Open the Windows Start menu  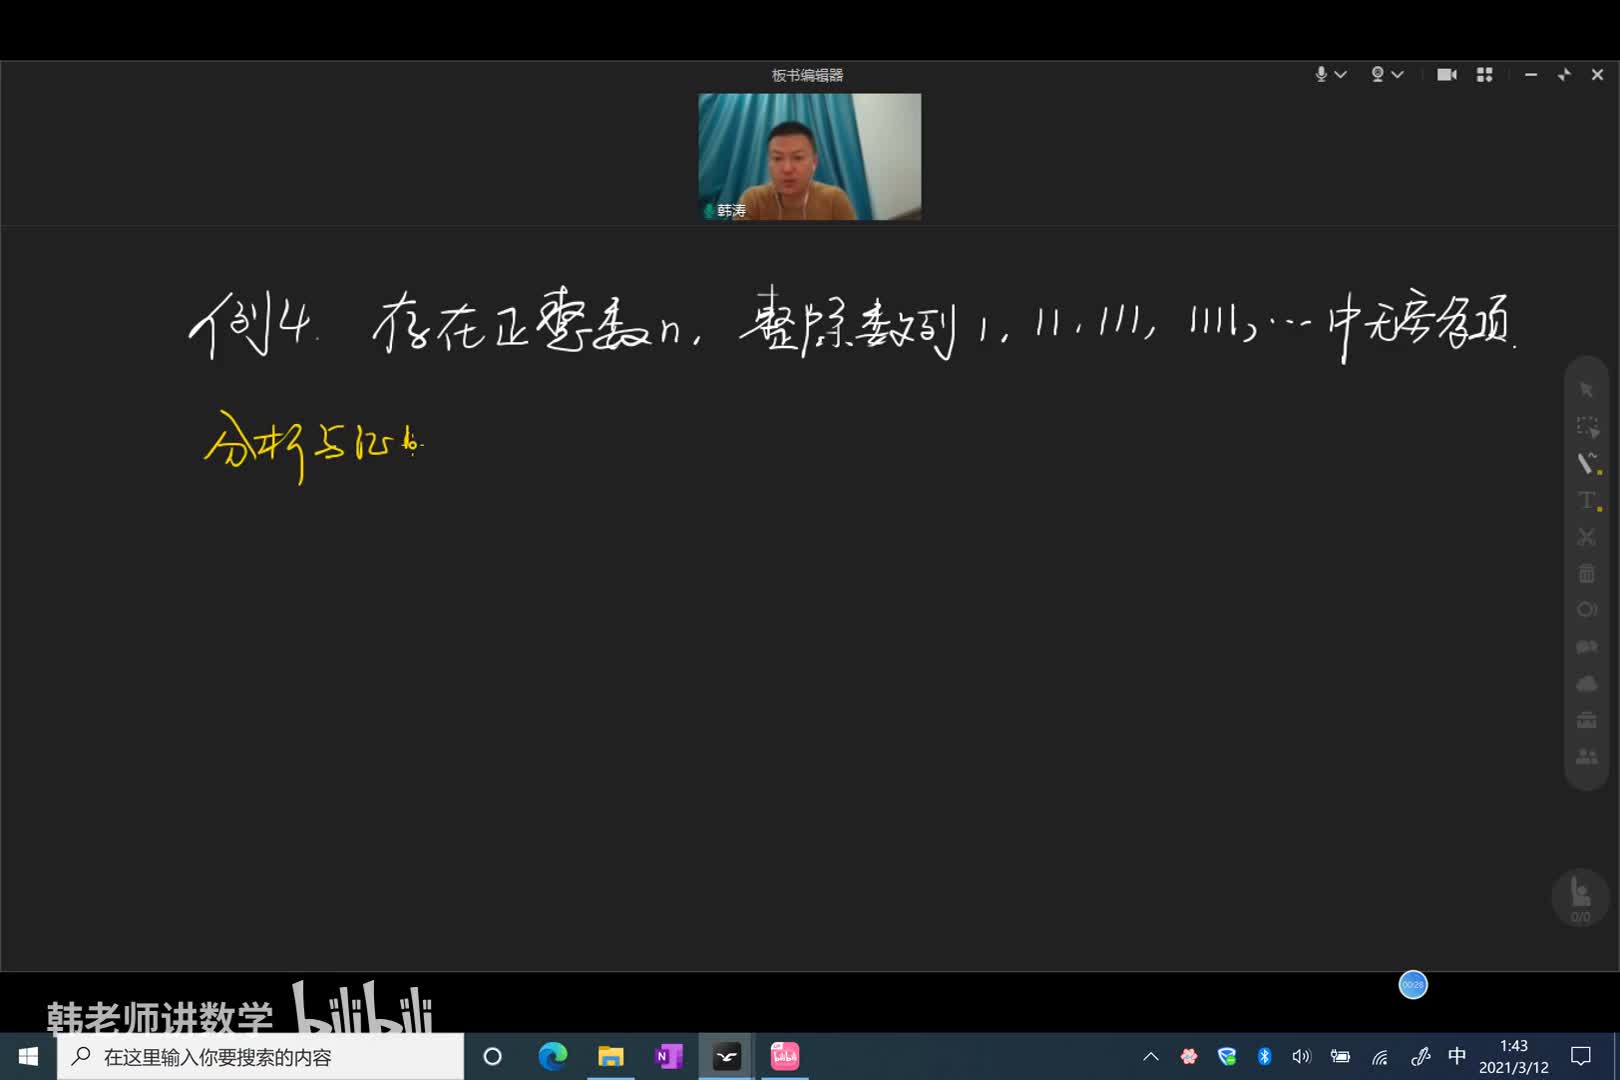pyautogui.click(x=28, y=1056)
